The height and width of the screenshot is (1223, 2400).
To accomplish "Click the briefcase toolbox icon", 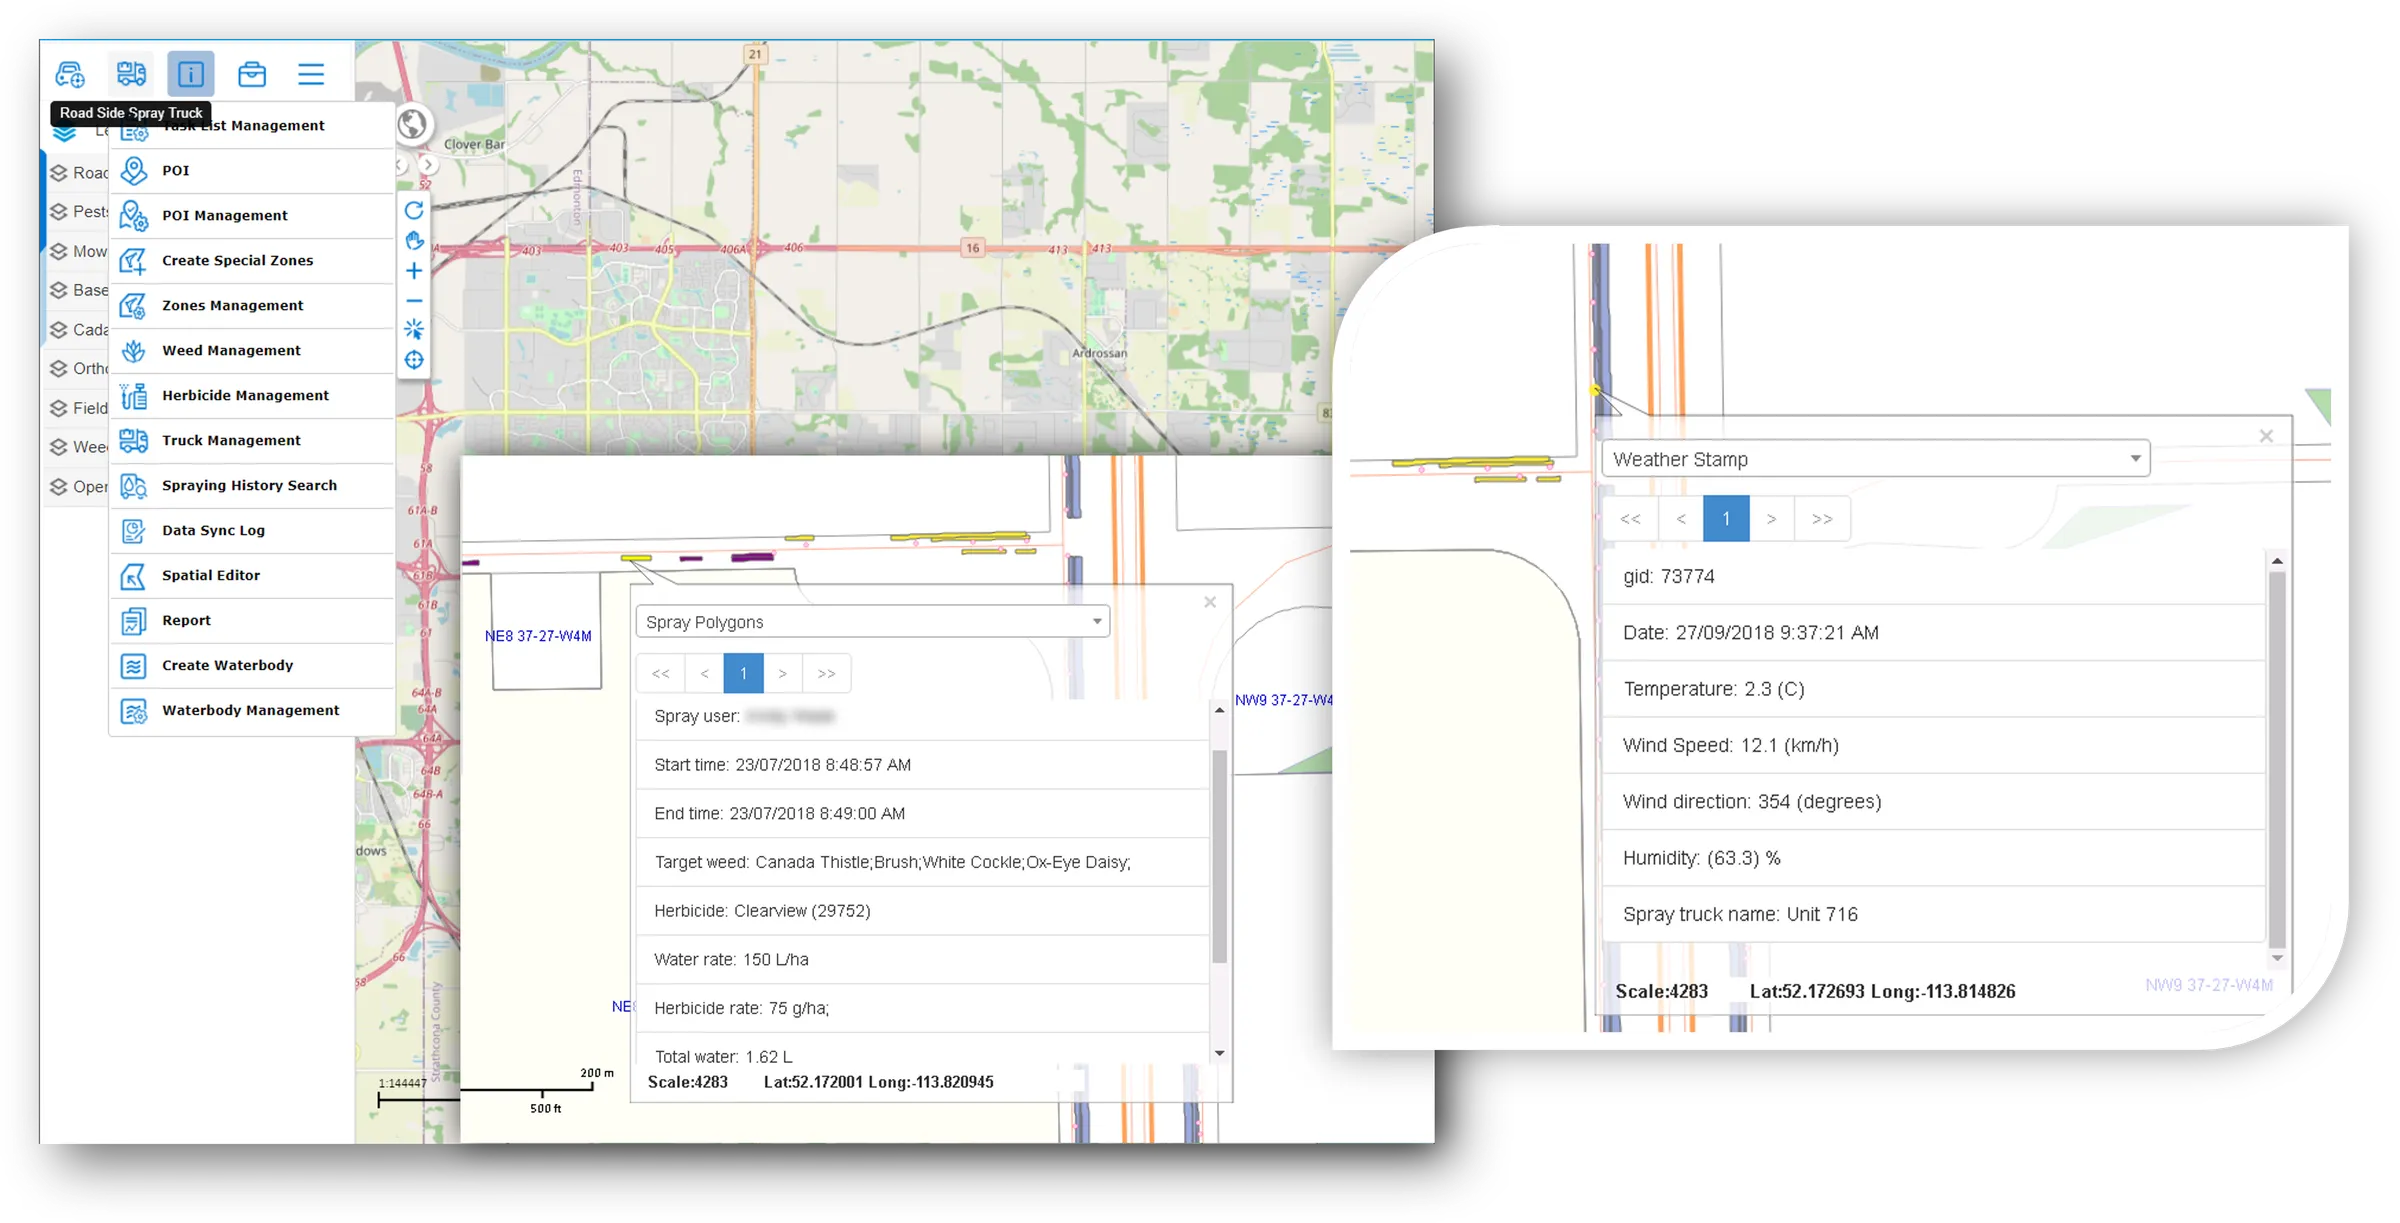I will [252, 74].
